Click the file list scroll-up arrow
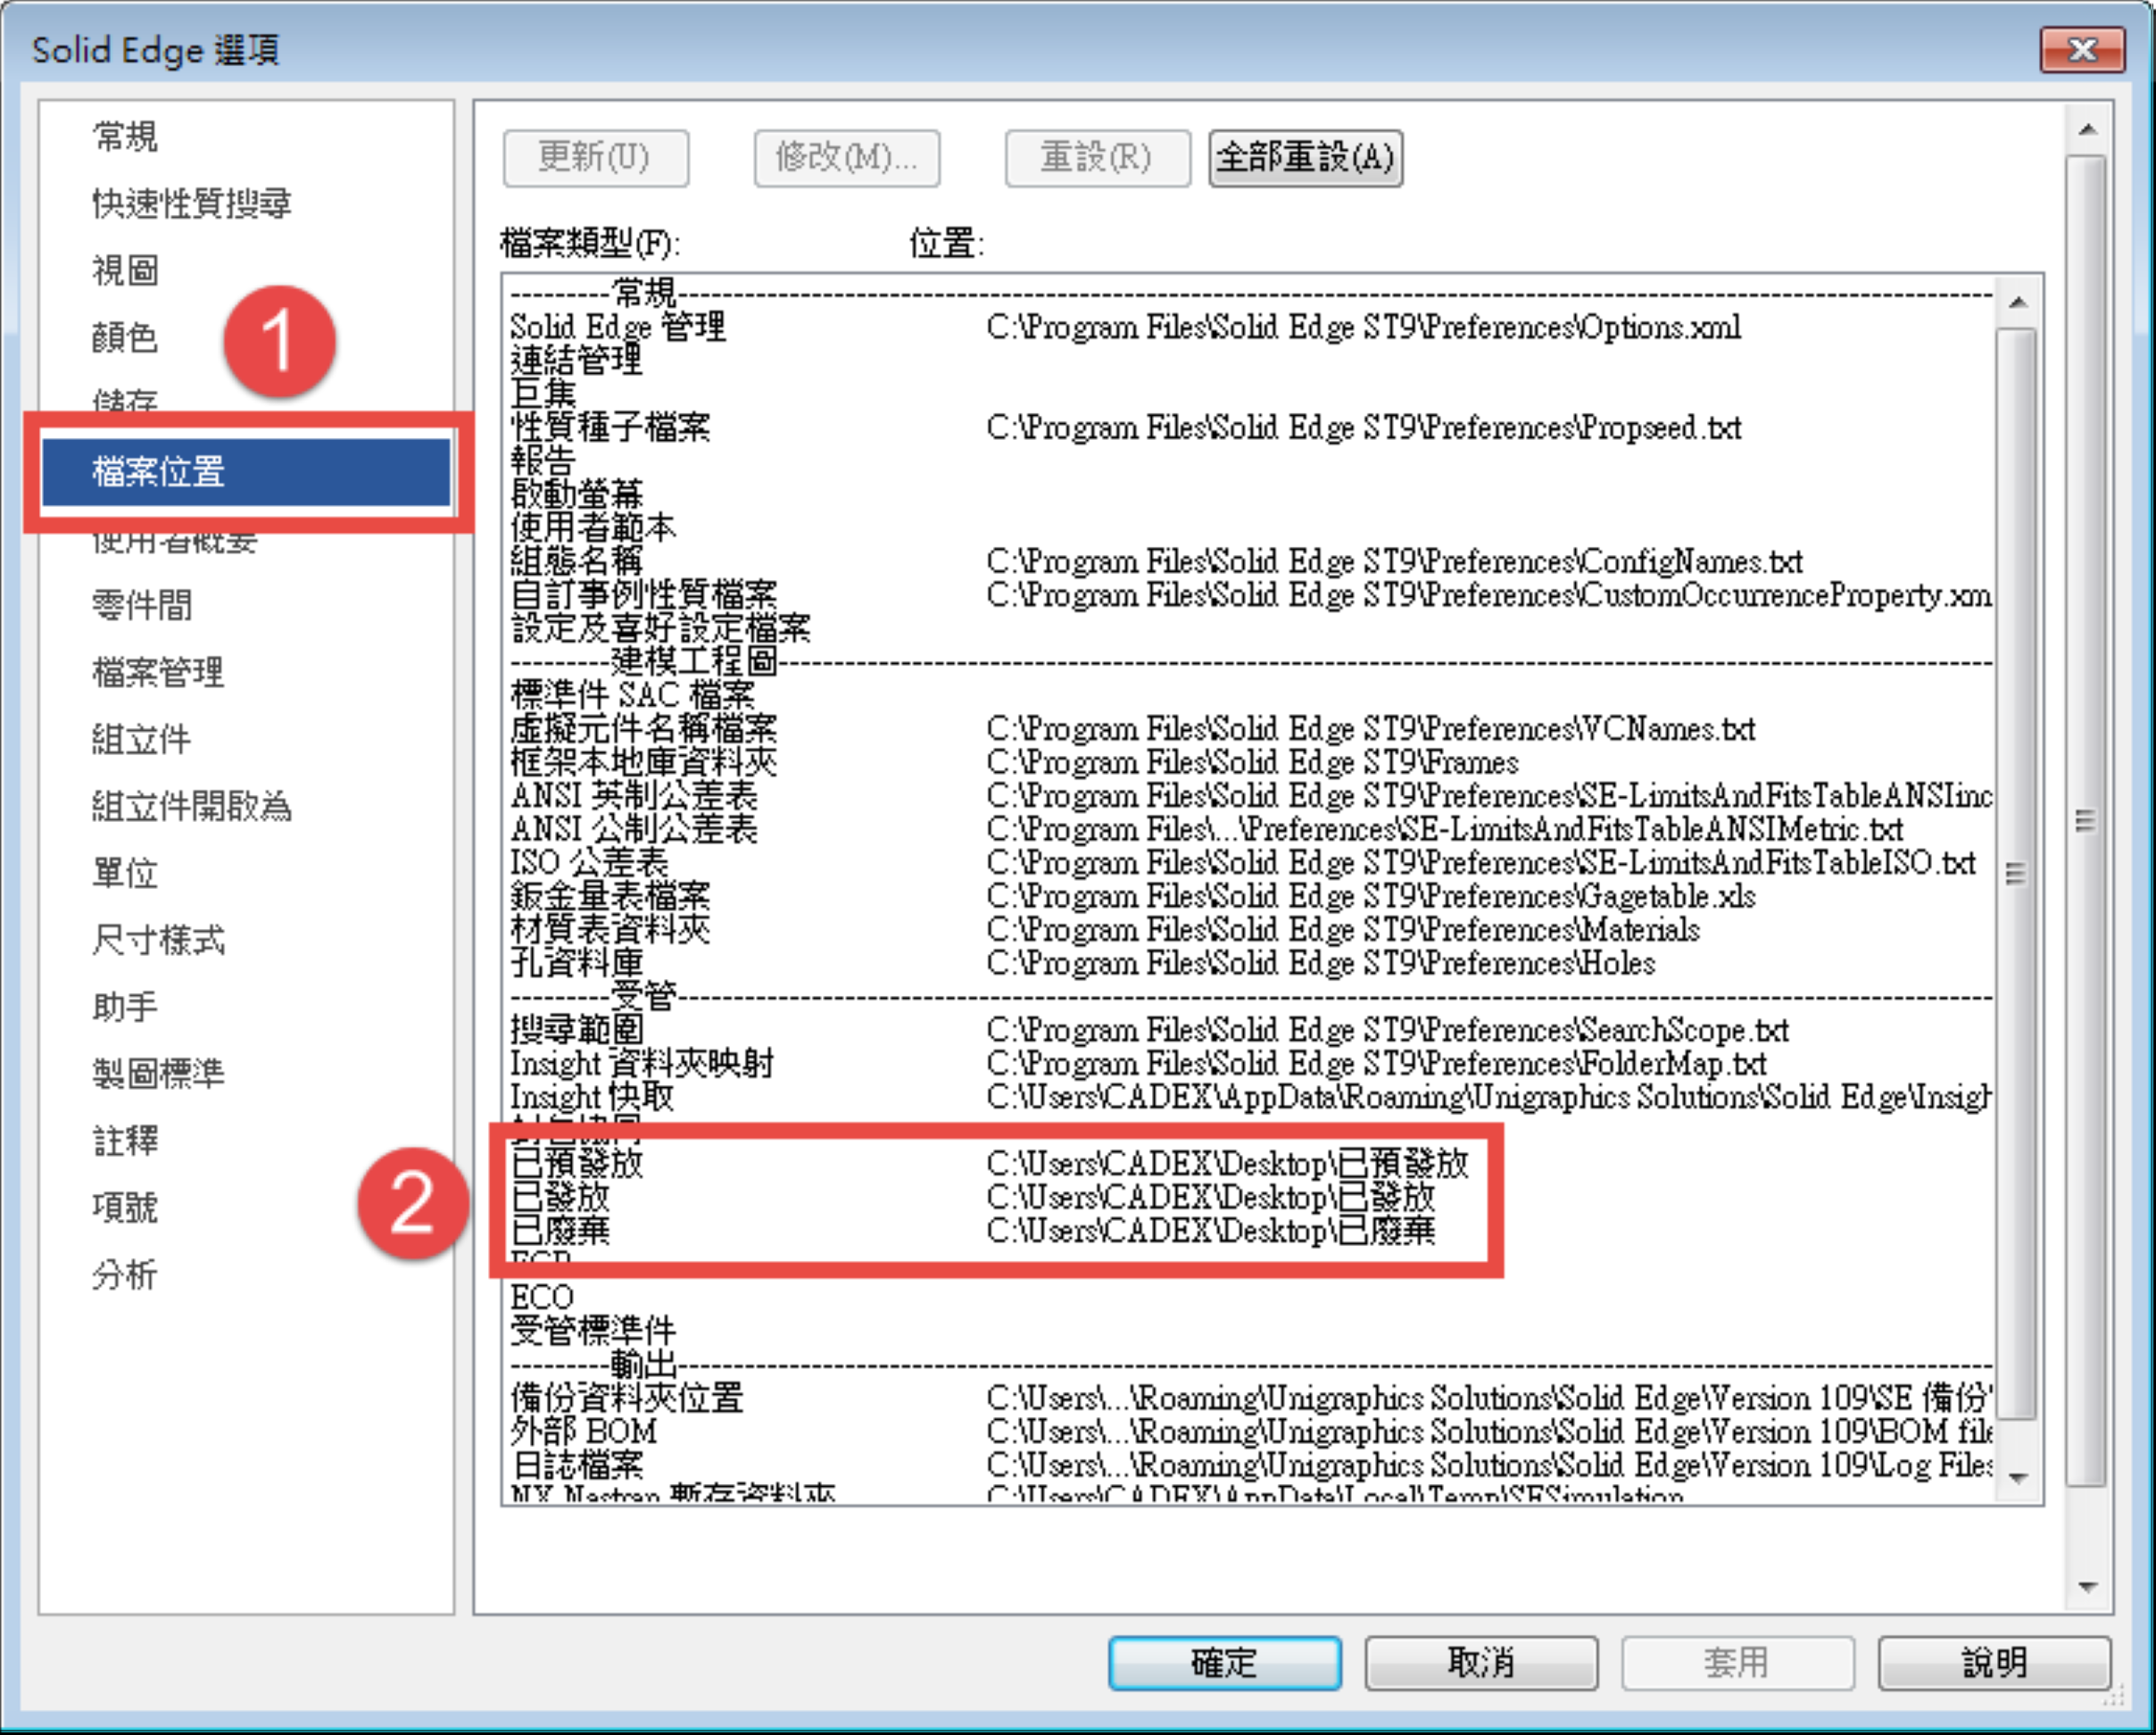 pyautogui.click(x=2018, y=302)
